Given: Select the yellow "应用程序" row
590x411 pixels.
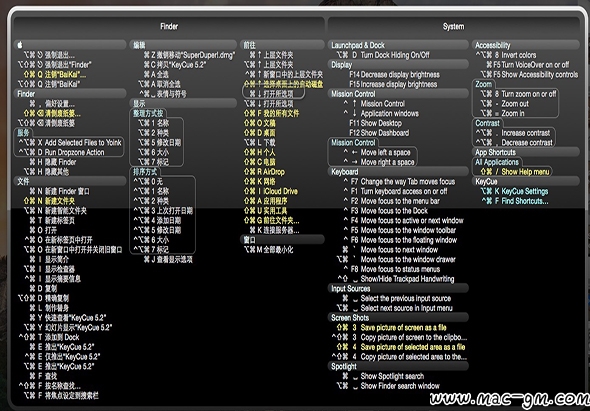Looking at the screenshot, I should [x=266, y=201].
